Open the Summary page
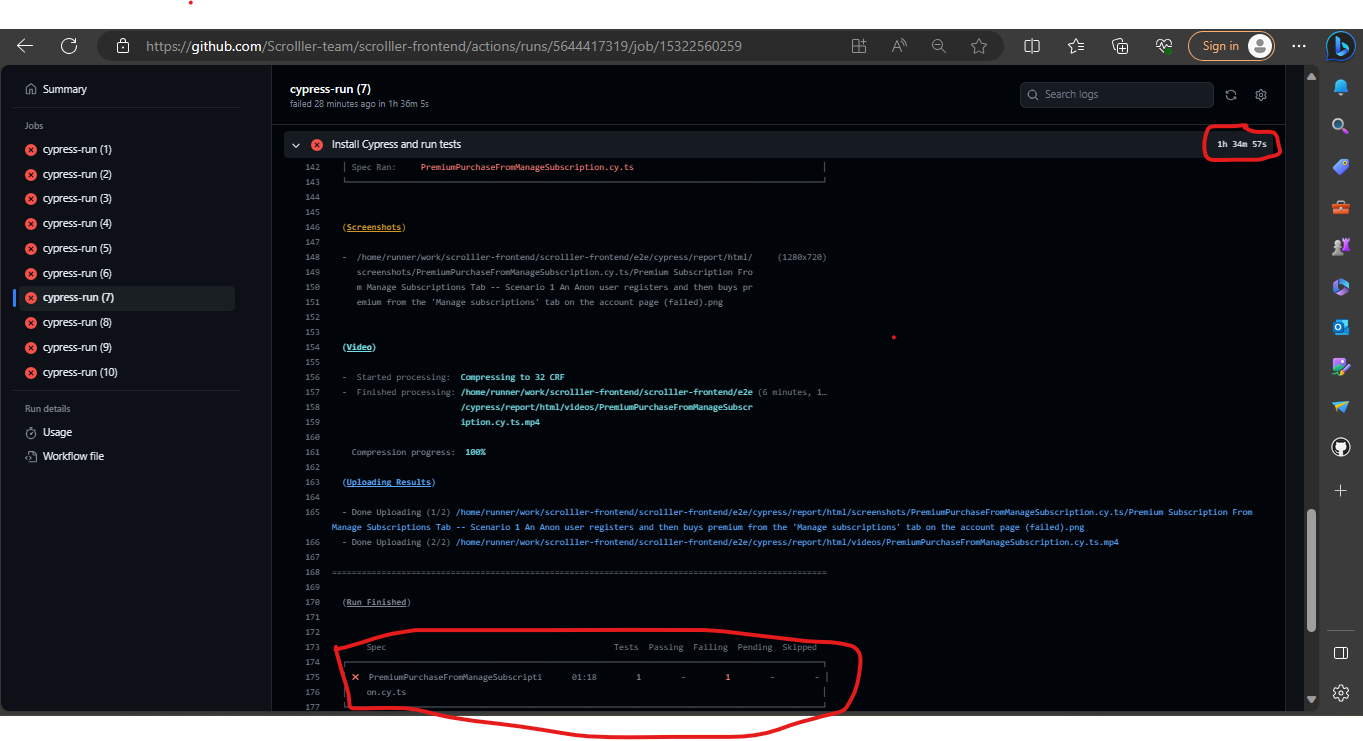The image size is (1363, 741). click(67, 89)
